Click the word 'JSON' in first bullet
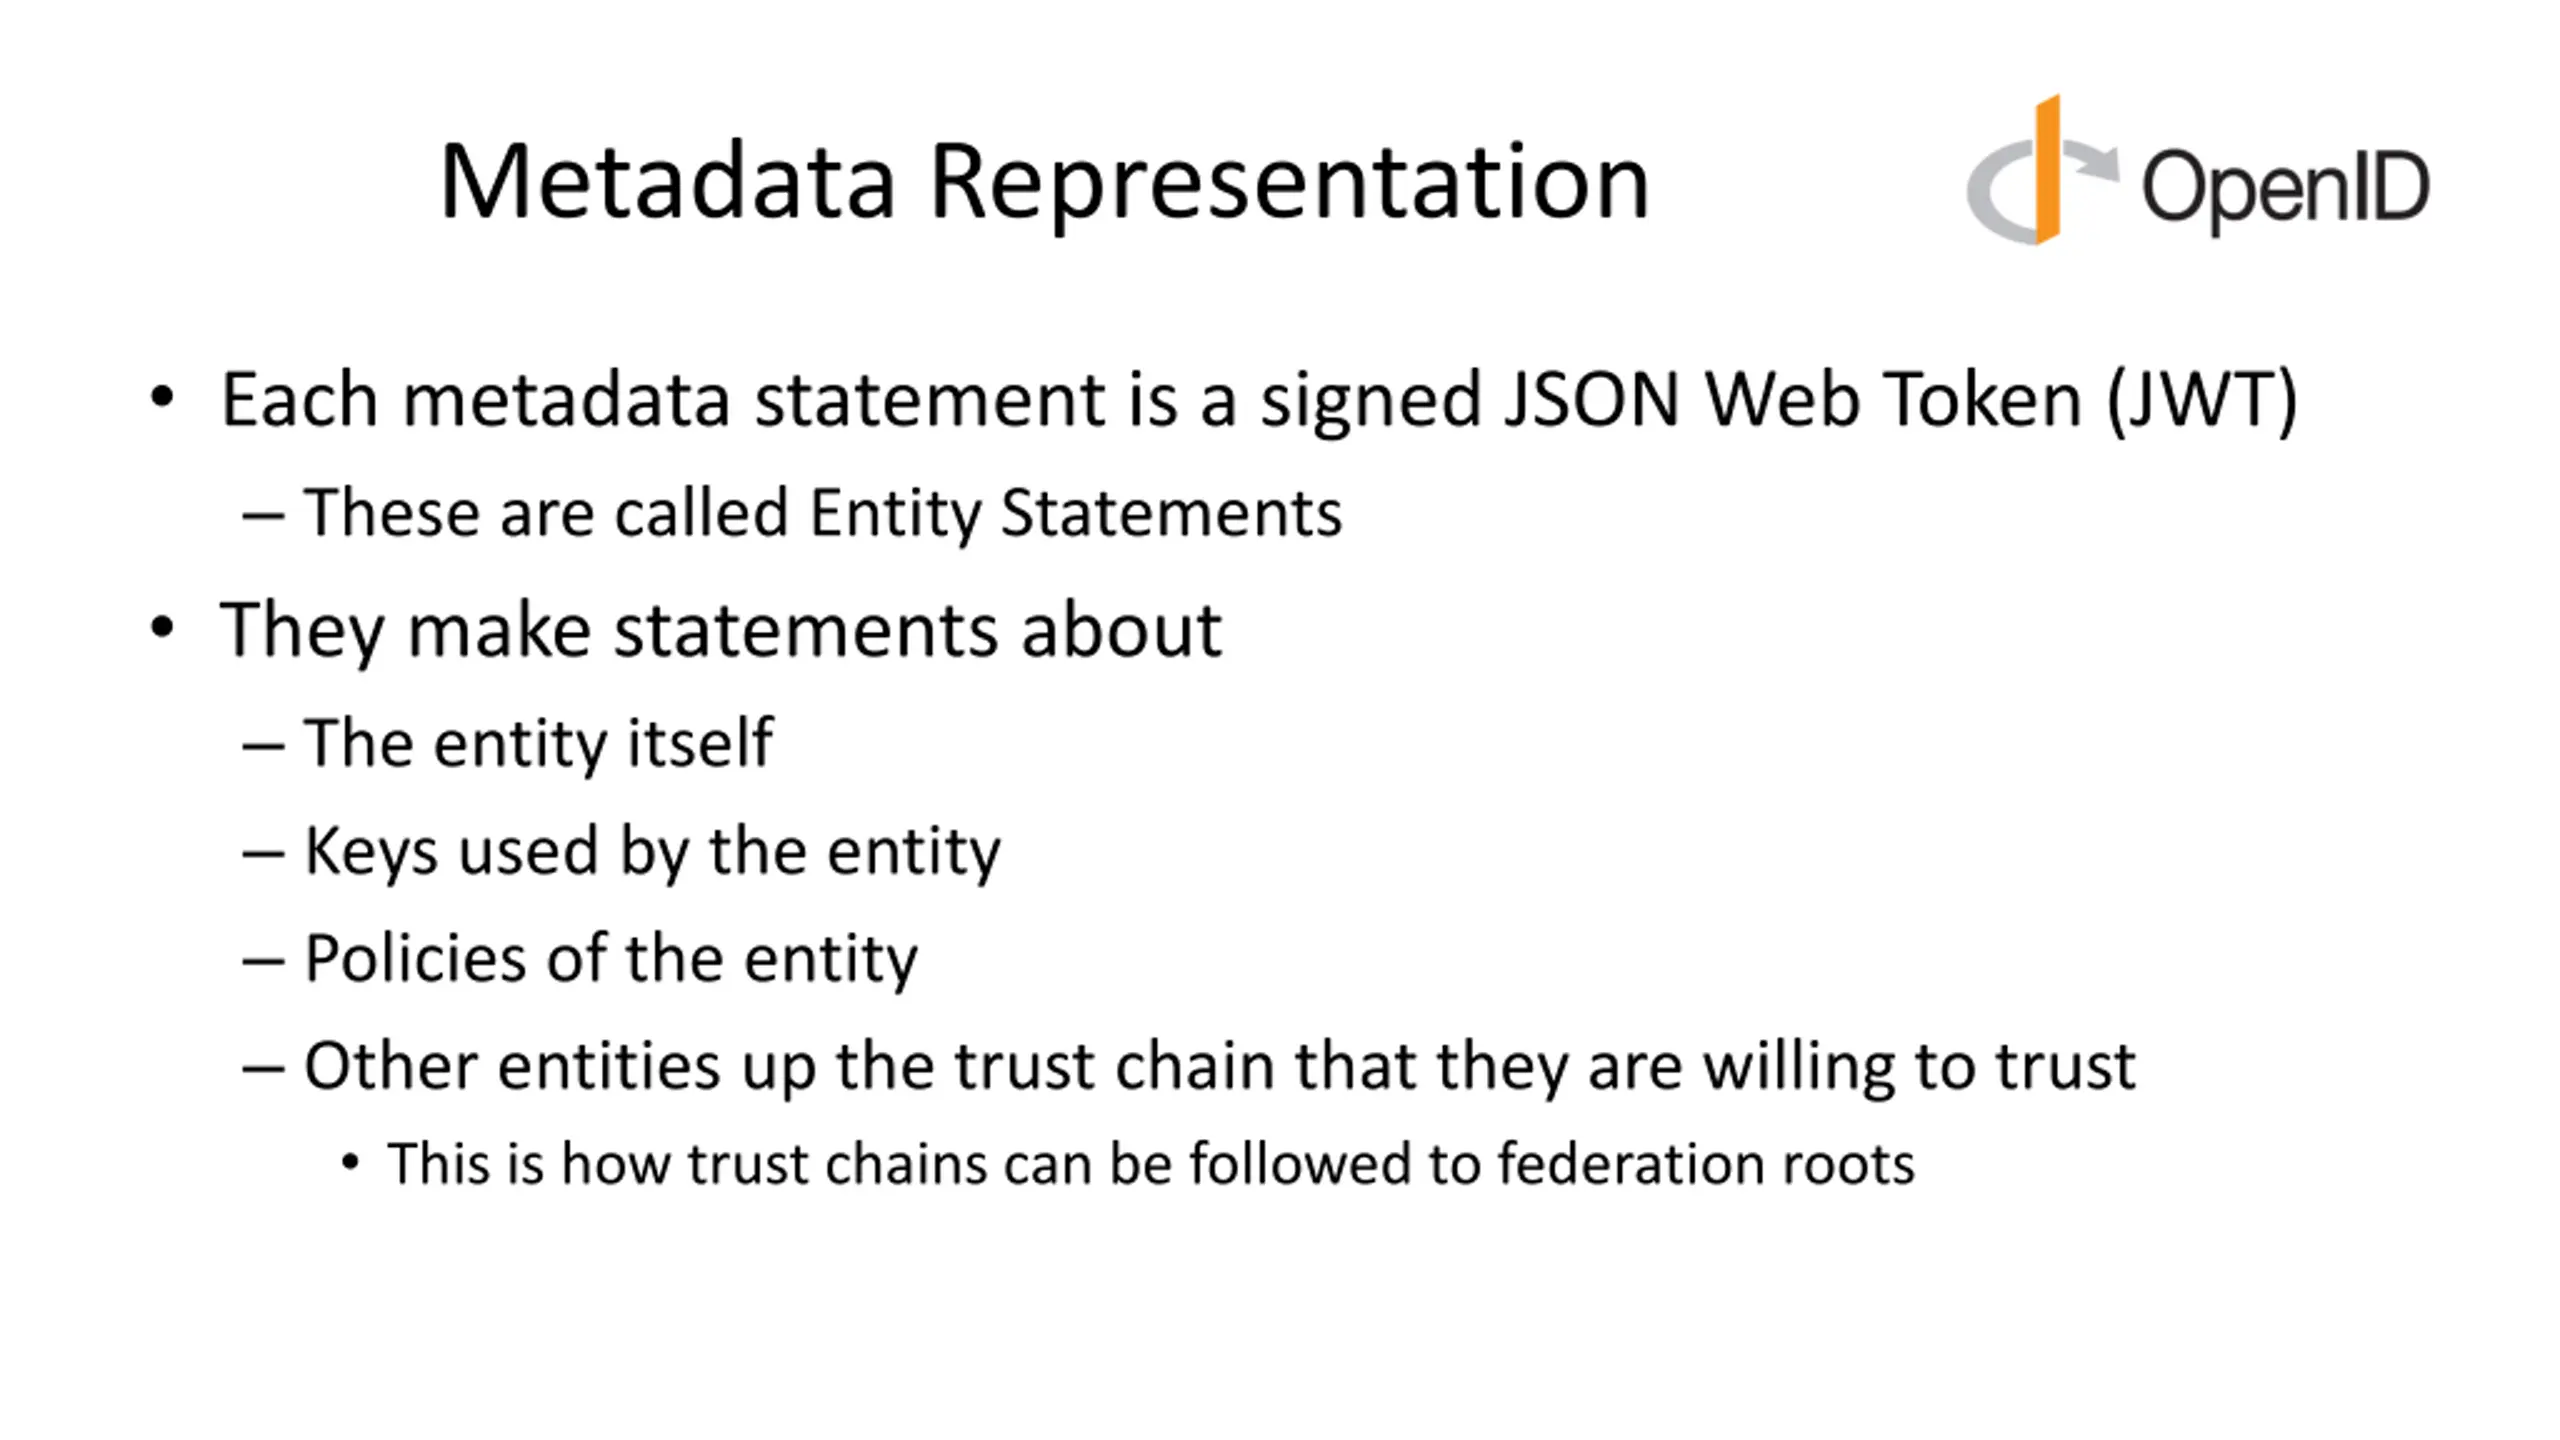The width and height of the screenshot is (2560, 1440). click(1592, 400)
